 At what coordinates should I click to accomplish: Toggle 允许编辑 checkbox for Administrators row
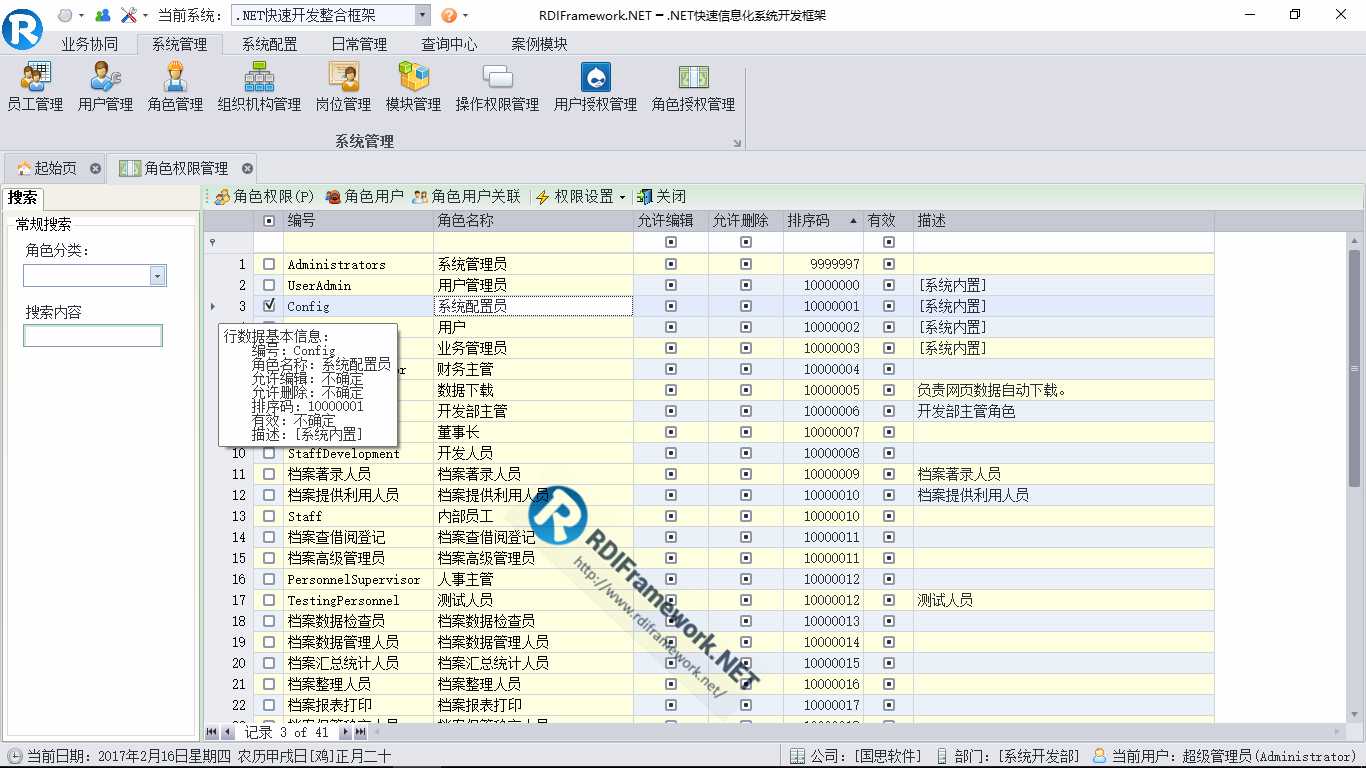coord(671,265)
